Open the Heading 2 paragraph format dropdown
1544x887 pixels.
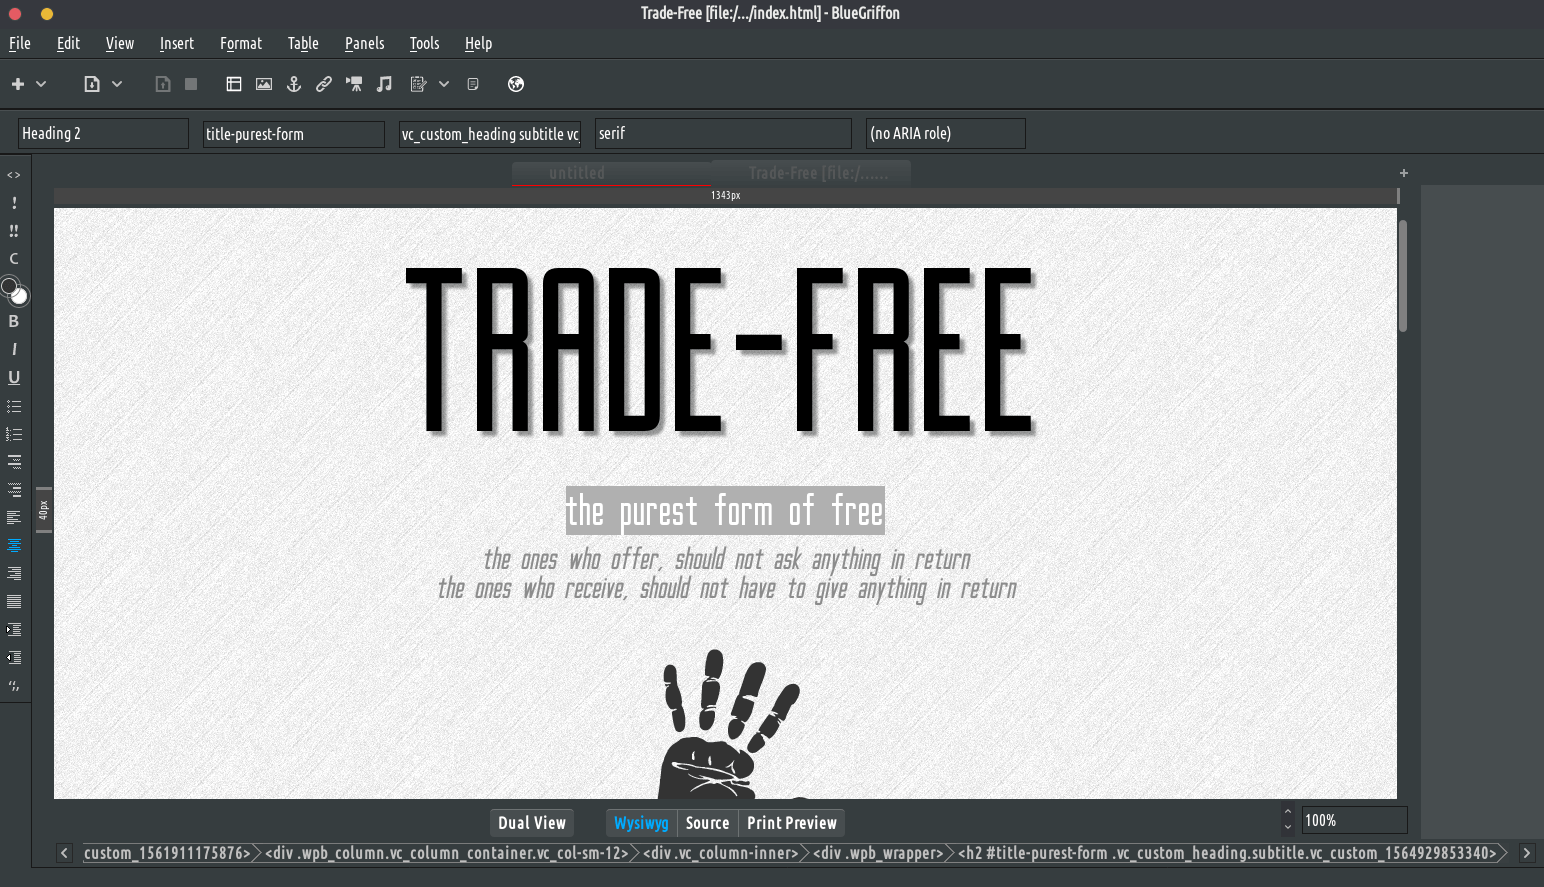click(103, 134)
